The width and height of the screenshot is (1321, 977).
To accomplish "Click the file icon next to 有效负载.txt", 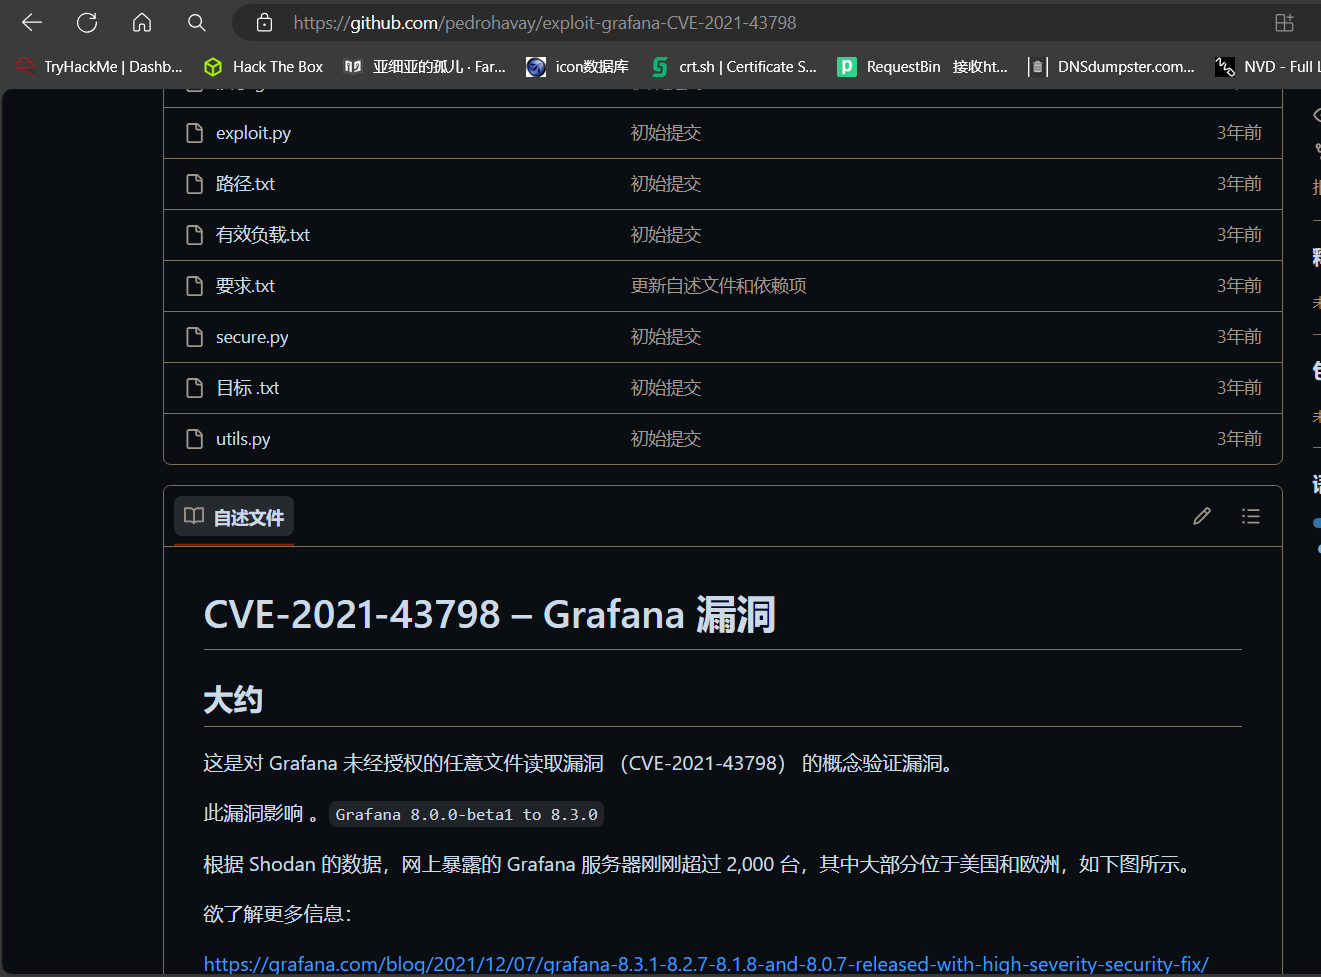I will (195, 235).
